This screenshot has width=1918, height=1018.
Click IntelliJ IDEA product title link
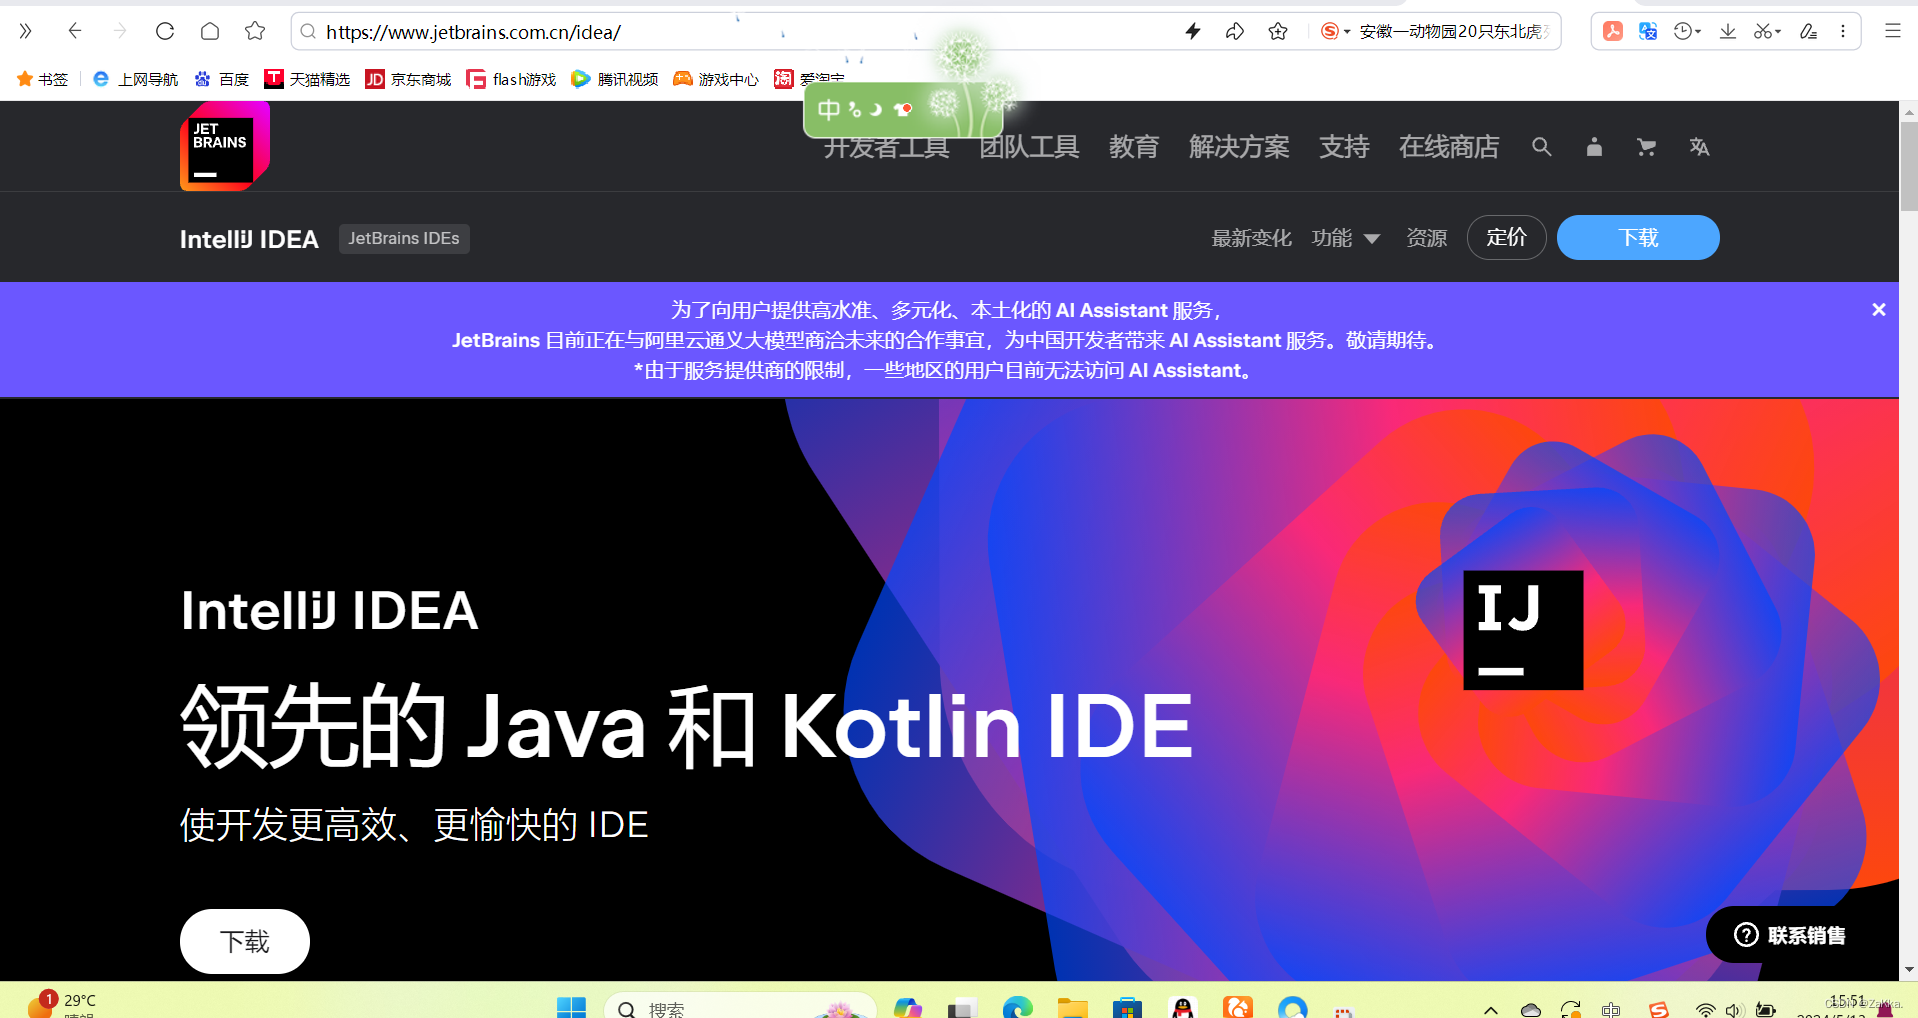[249, 239]
